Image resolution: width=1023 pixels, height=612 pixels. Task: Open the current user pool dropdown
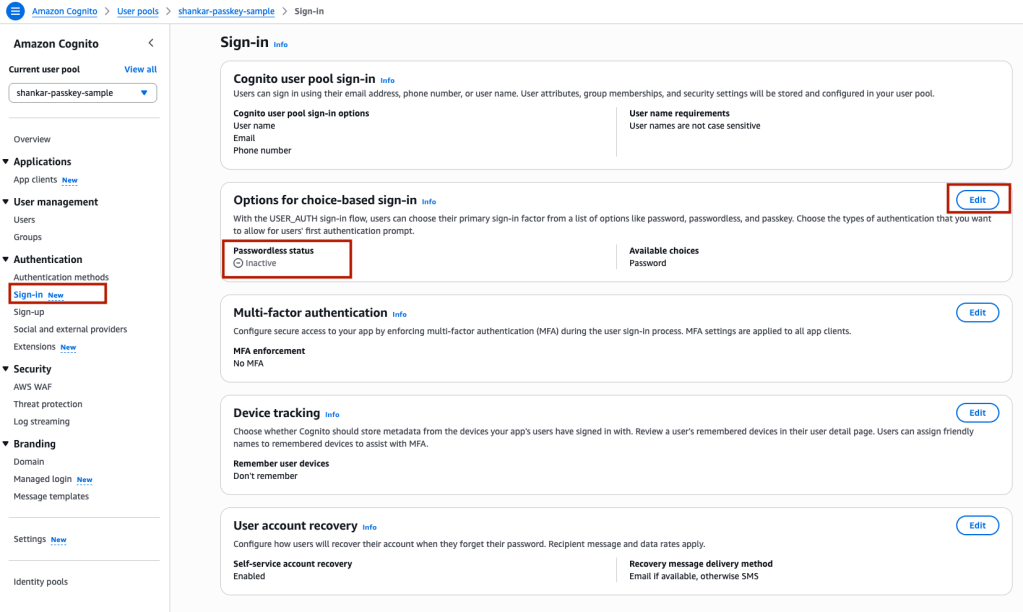coord(82,93)
